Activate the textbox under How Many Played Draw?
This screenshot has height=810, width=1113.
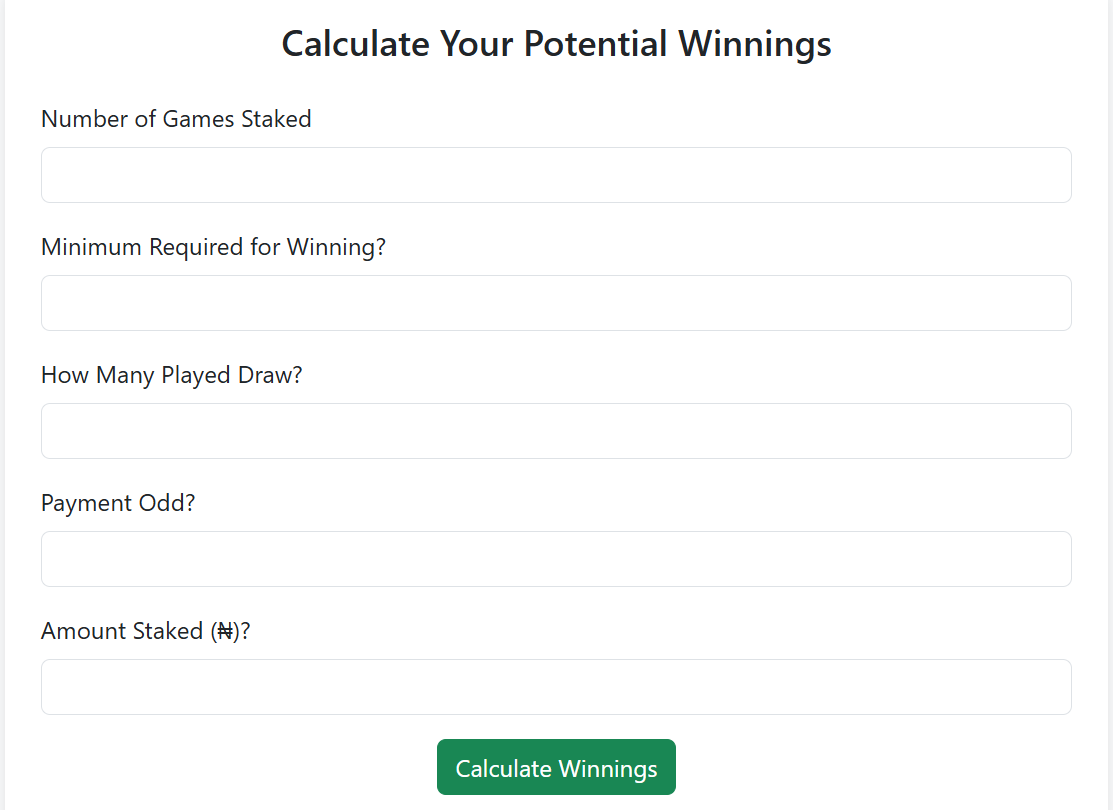click(x=556, y=431)
